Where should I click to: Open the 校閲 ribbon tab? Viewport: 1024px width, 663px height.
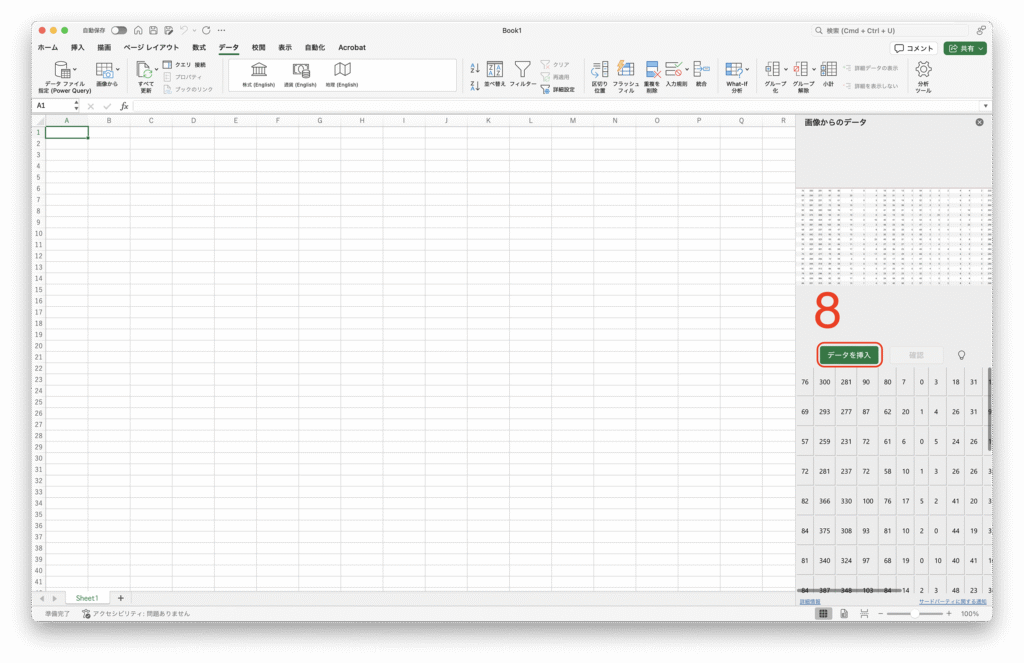(x=259, y=48)
